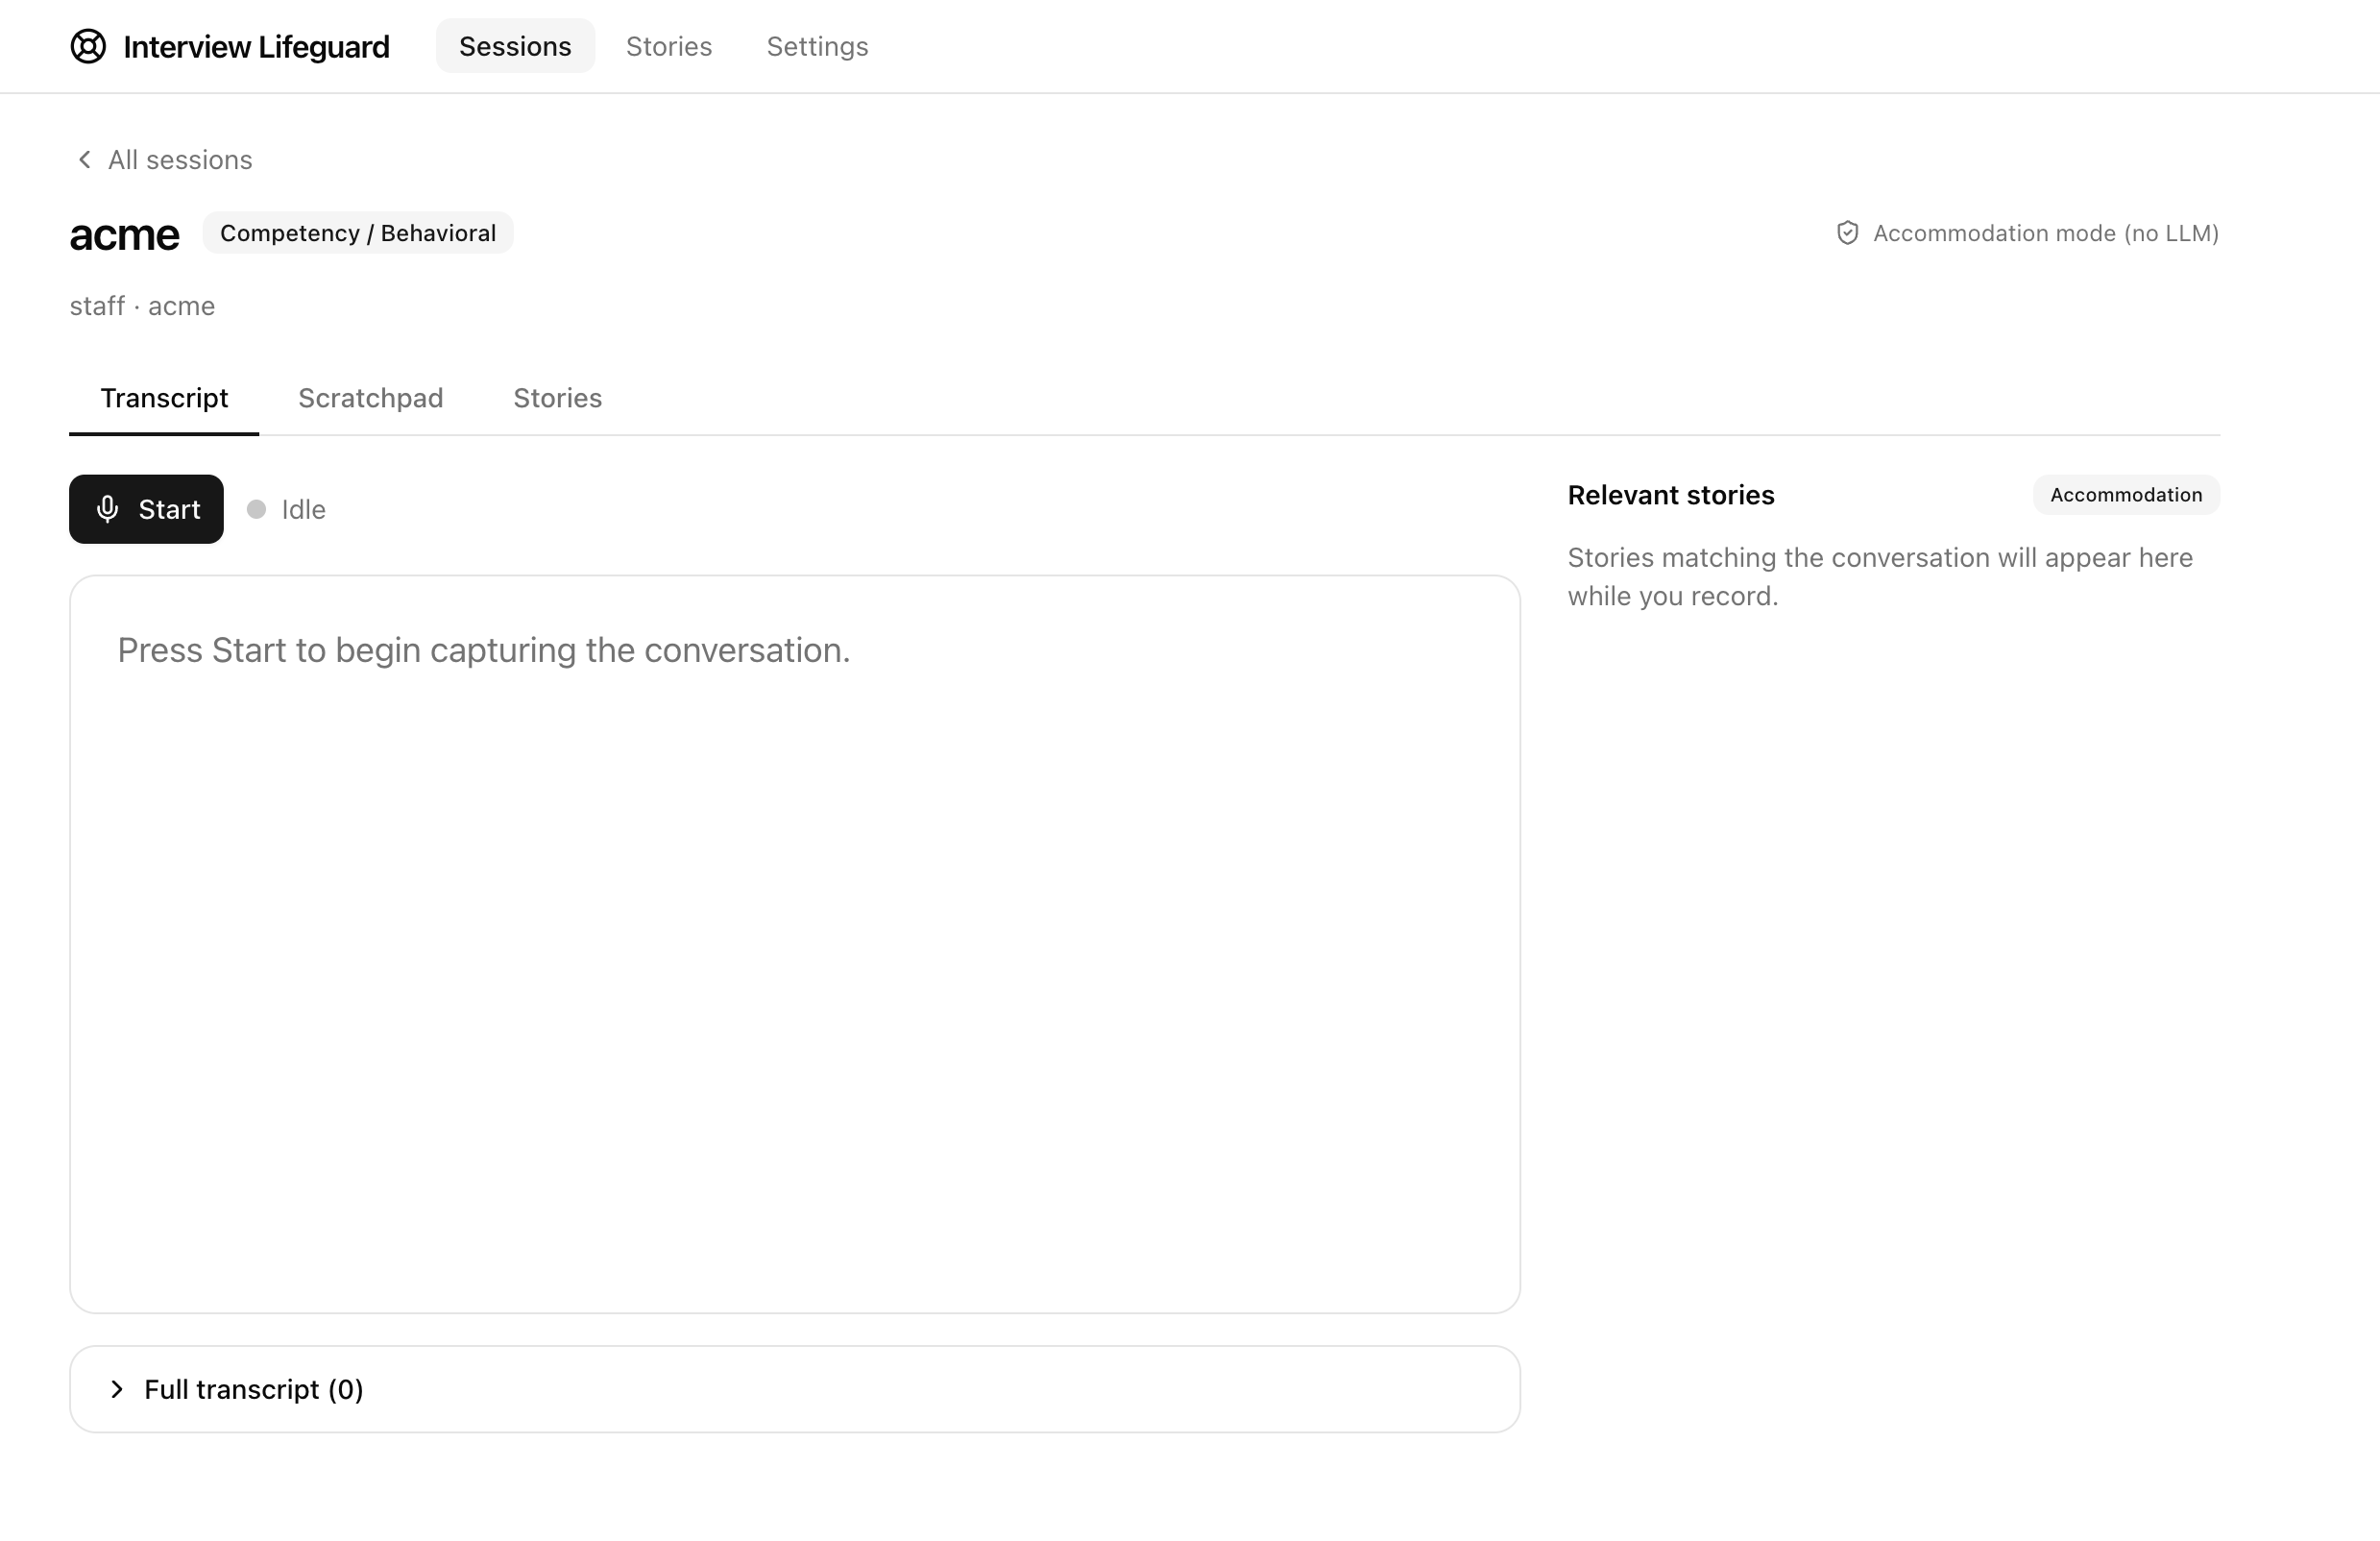Switch to the Scratchpad tab

371,398
